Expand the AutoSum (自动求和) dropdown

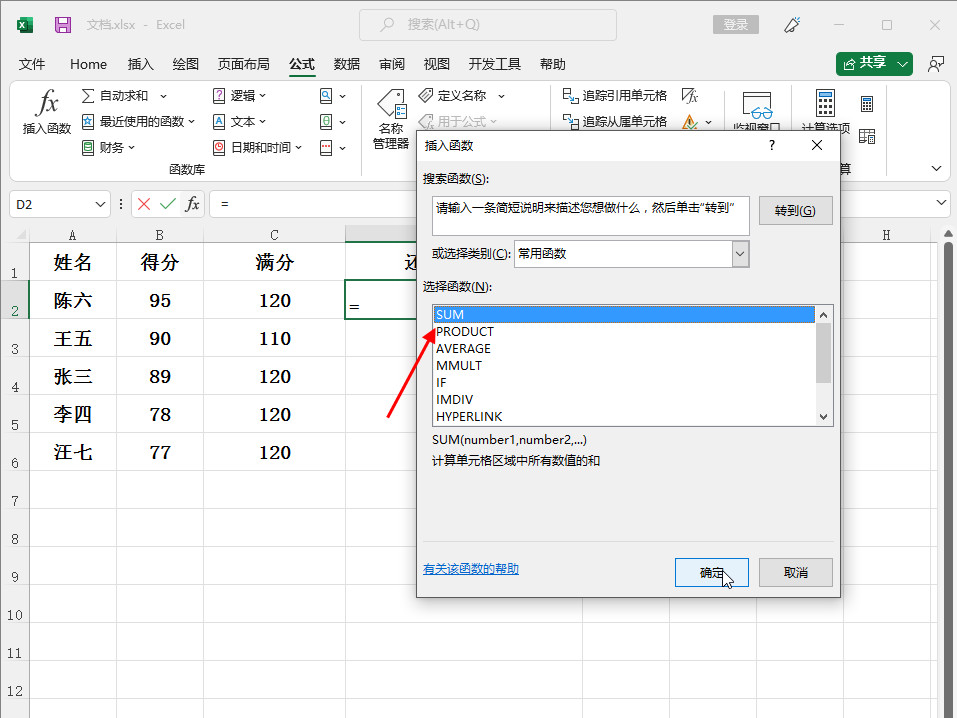163,96
